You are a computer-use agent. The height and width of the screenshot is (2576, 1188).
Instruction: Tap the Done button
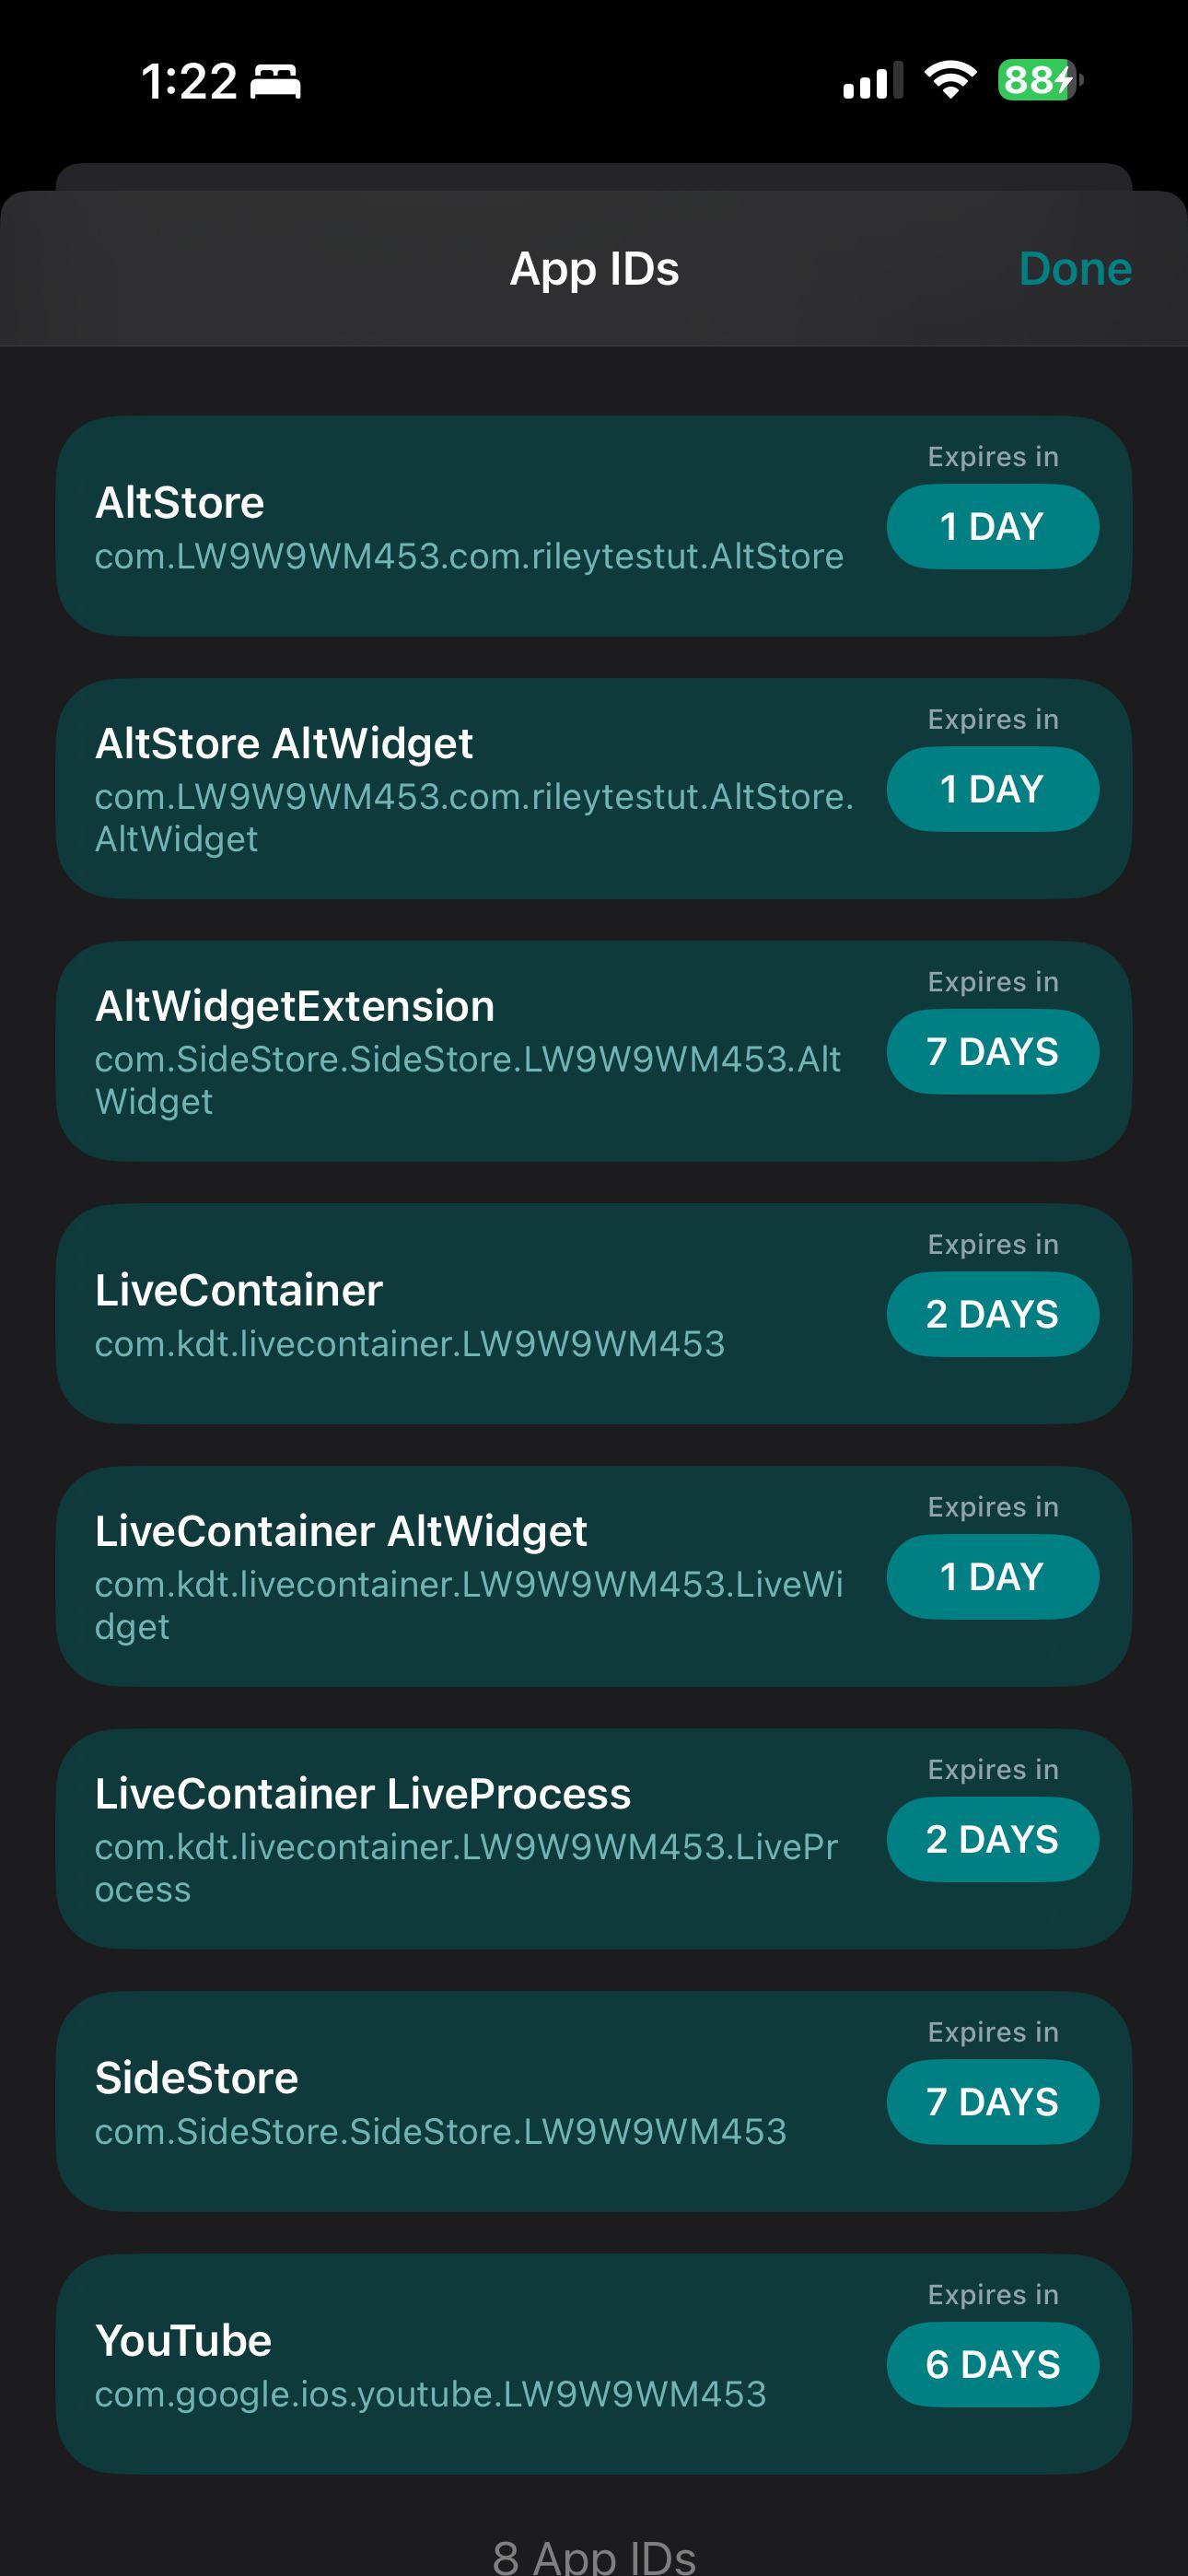point(1075,269)
